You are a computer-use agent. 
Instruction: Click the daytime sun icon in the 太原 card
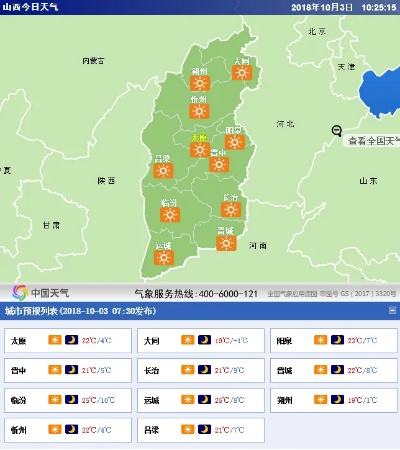(x=55, y=340)
